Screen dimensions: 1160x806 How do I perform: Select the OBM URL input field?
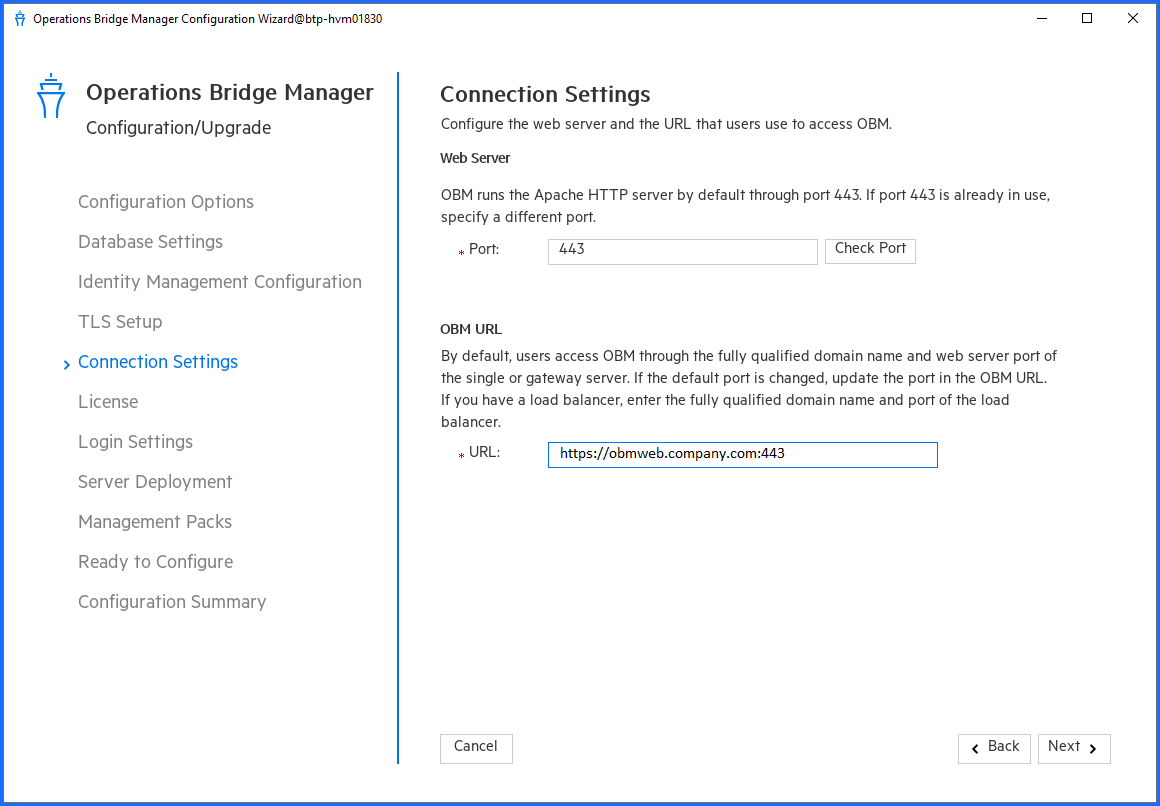tap(742, 454)
